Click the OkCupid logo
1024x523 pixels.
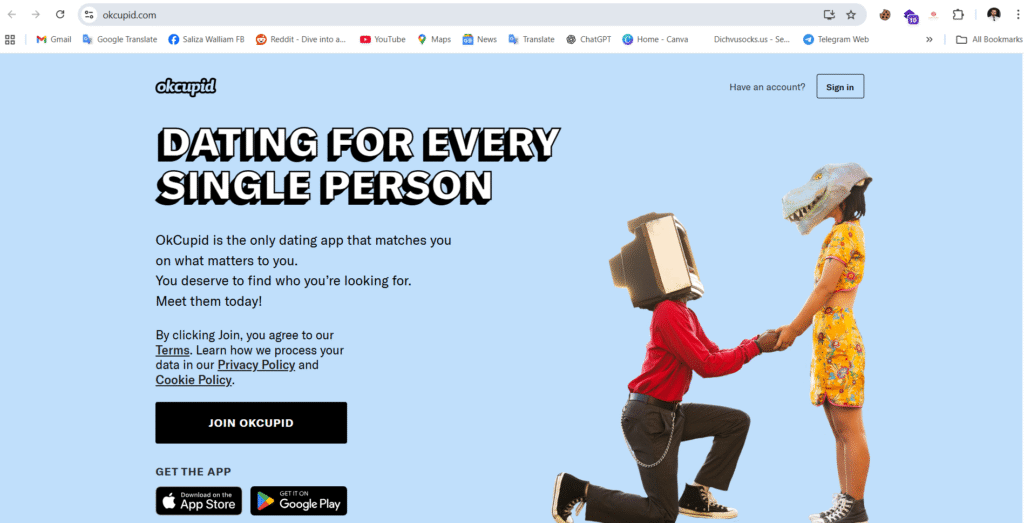coord(185,87)
